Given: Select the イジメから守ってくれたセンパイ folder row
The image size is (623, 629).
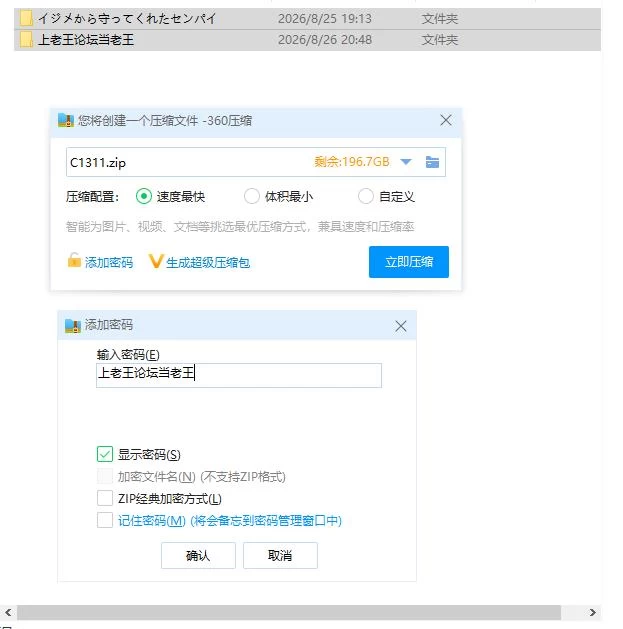Looking at the screenshot, I should click(307, 18).
